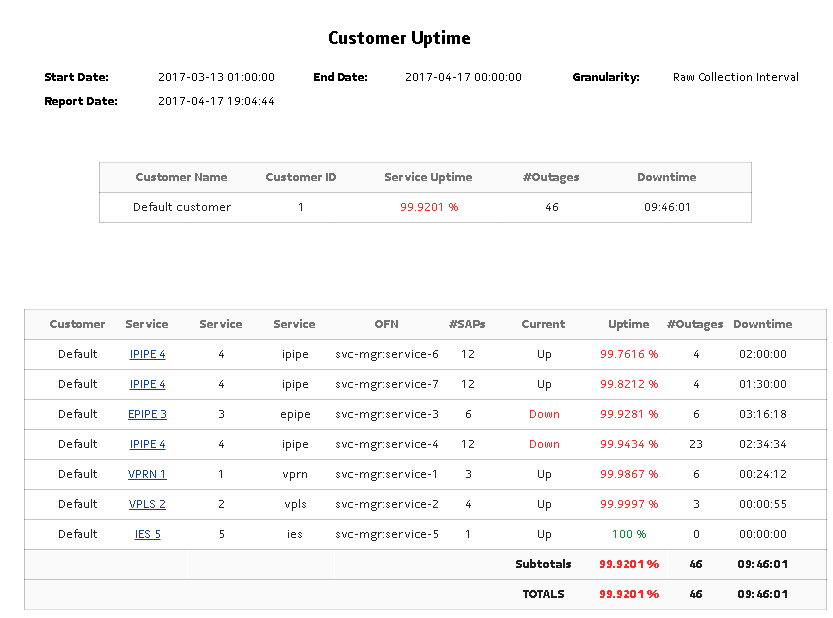Sort by the #Outages column header
Viewport: 833px width, 618px height.
tap(550, 177)
